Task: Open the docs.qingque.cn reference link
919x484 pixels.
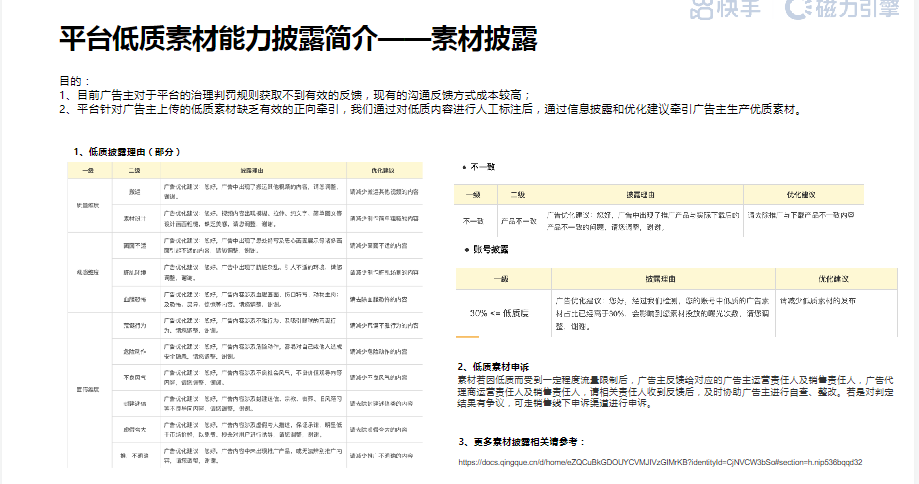Action: coord(660,462)
